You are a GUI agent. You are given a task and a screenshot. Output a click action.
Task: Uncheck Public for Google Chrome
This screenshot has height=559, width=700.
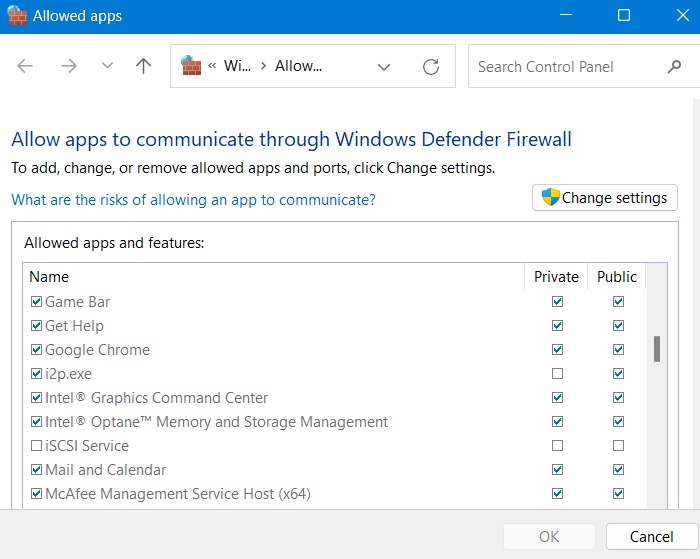618,350
